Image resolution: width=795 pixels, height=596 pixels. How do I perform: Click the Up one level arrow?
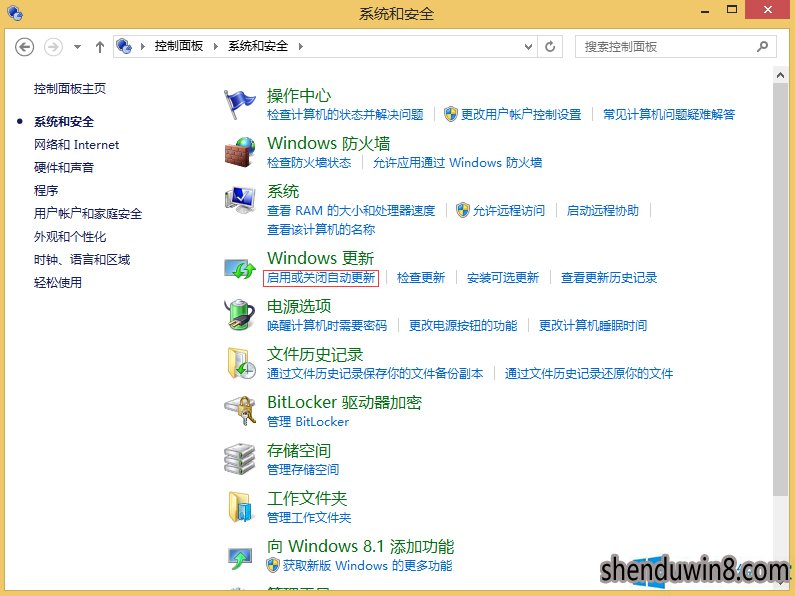pos(100,47)
